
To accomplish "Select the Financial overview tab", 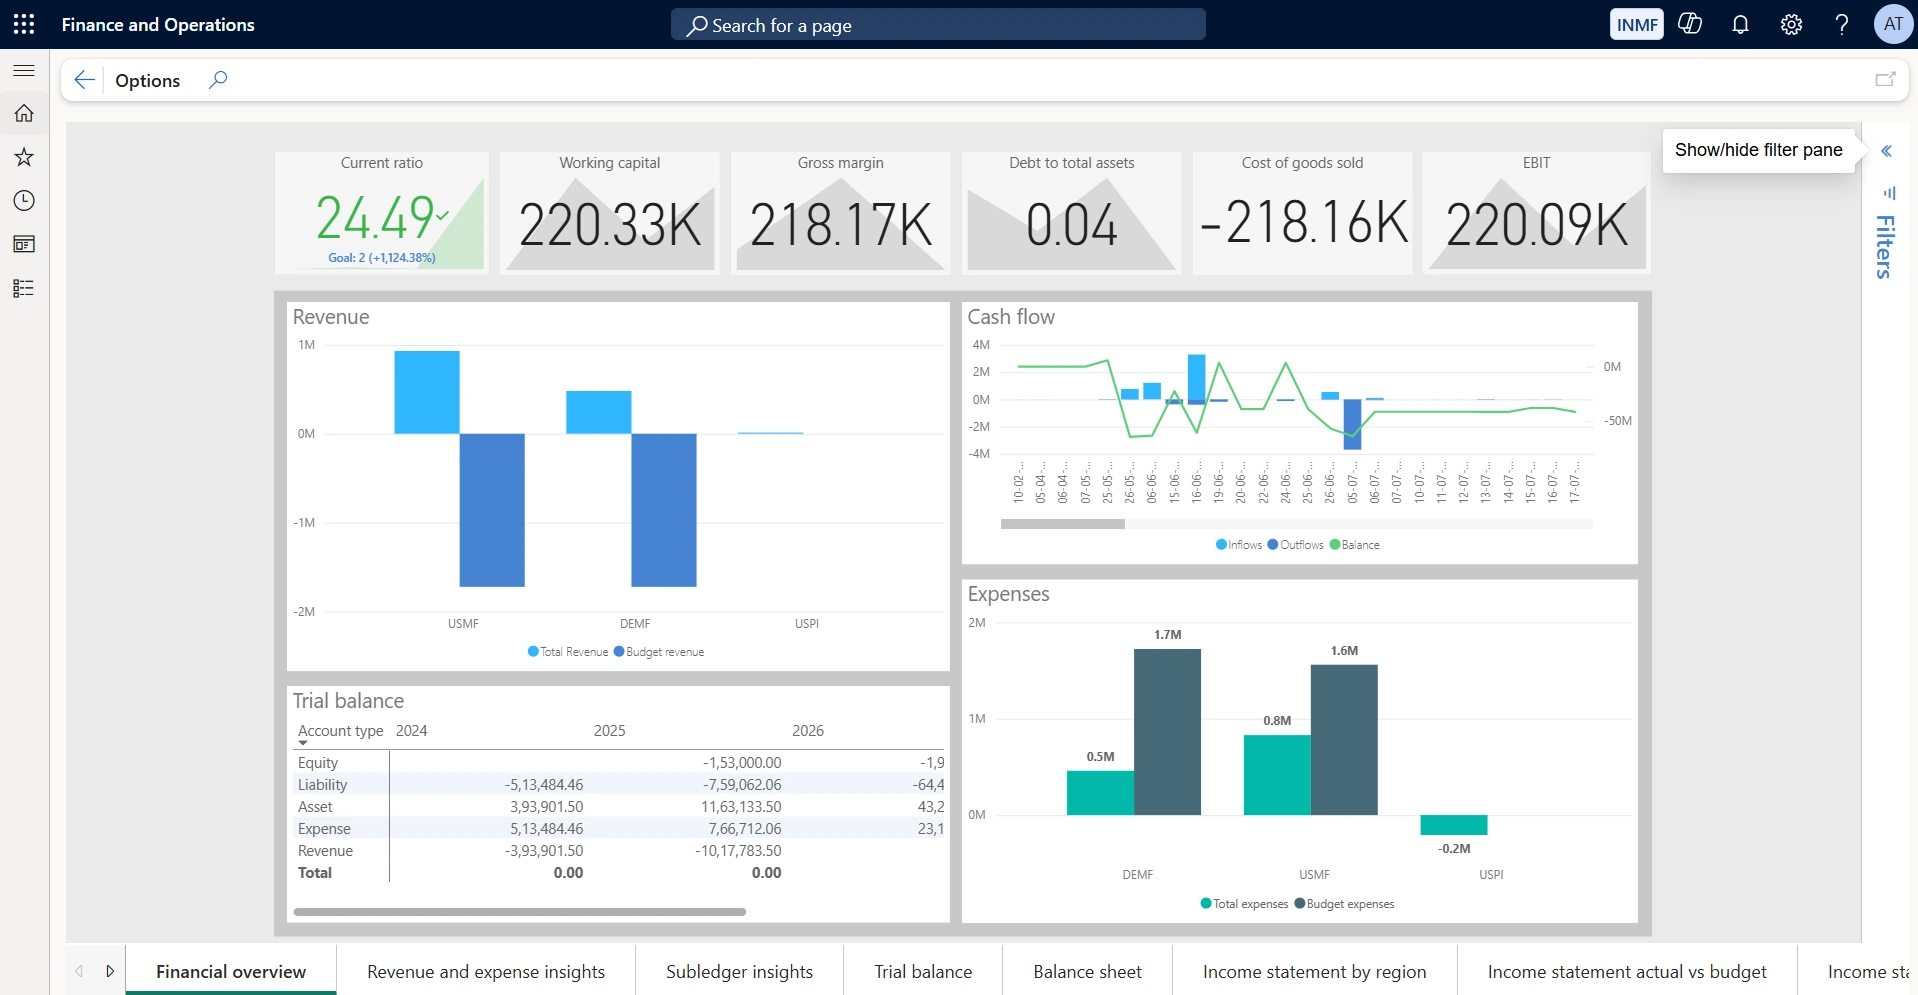I will 231,971.
